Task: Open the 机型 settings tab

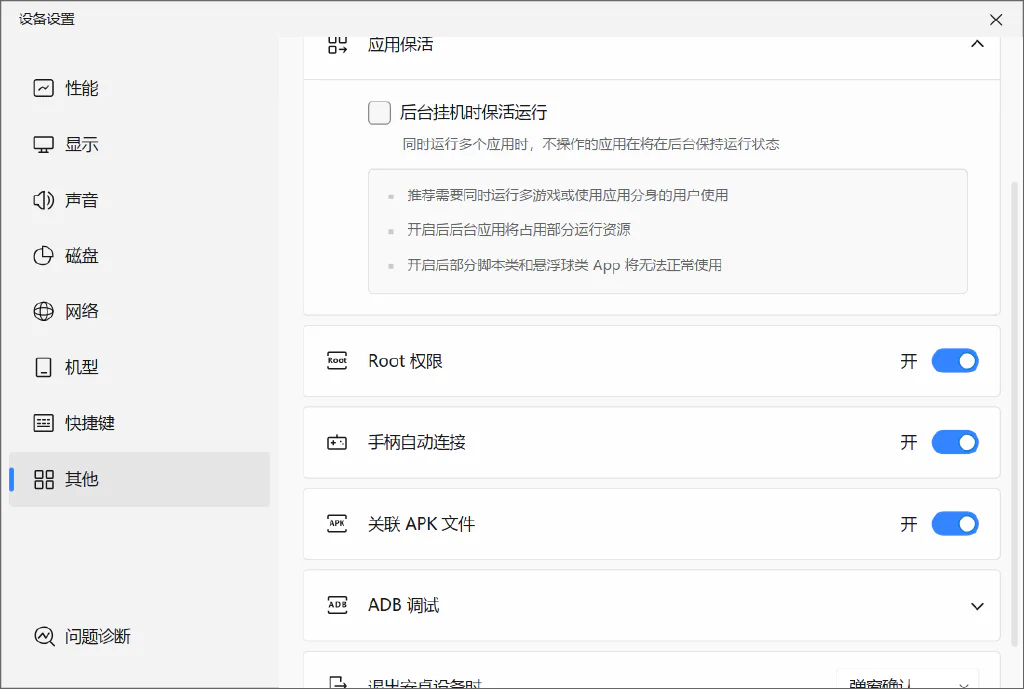Action: pos(139,367)
